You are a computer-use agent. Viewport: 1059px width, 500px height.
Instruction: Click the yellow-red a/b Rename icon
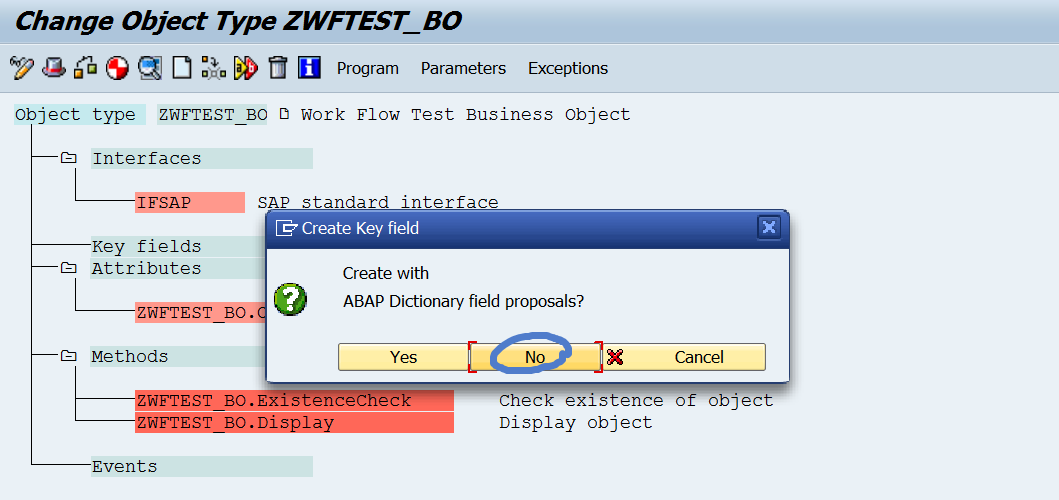245,68
